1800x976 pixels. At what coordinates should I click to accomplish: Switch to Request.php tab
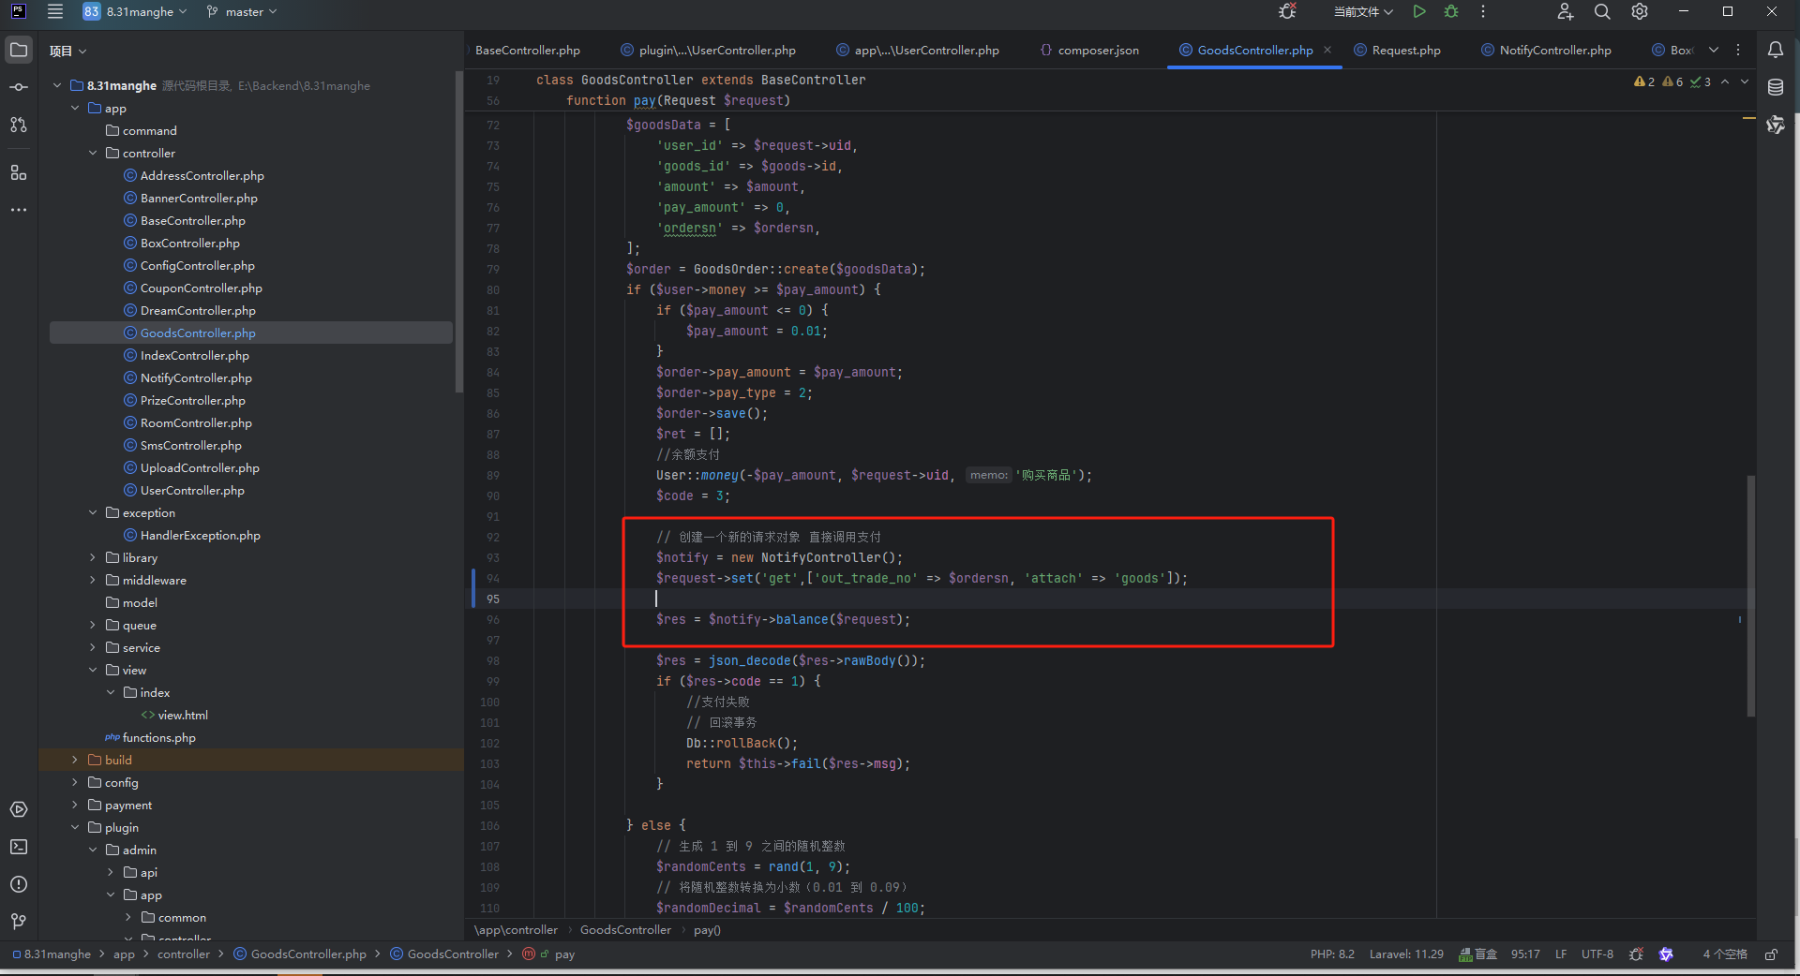coord(1397,50)
